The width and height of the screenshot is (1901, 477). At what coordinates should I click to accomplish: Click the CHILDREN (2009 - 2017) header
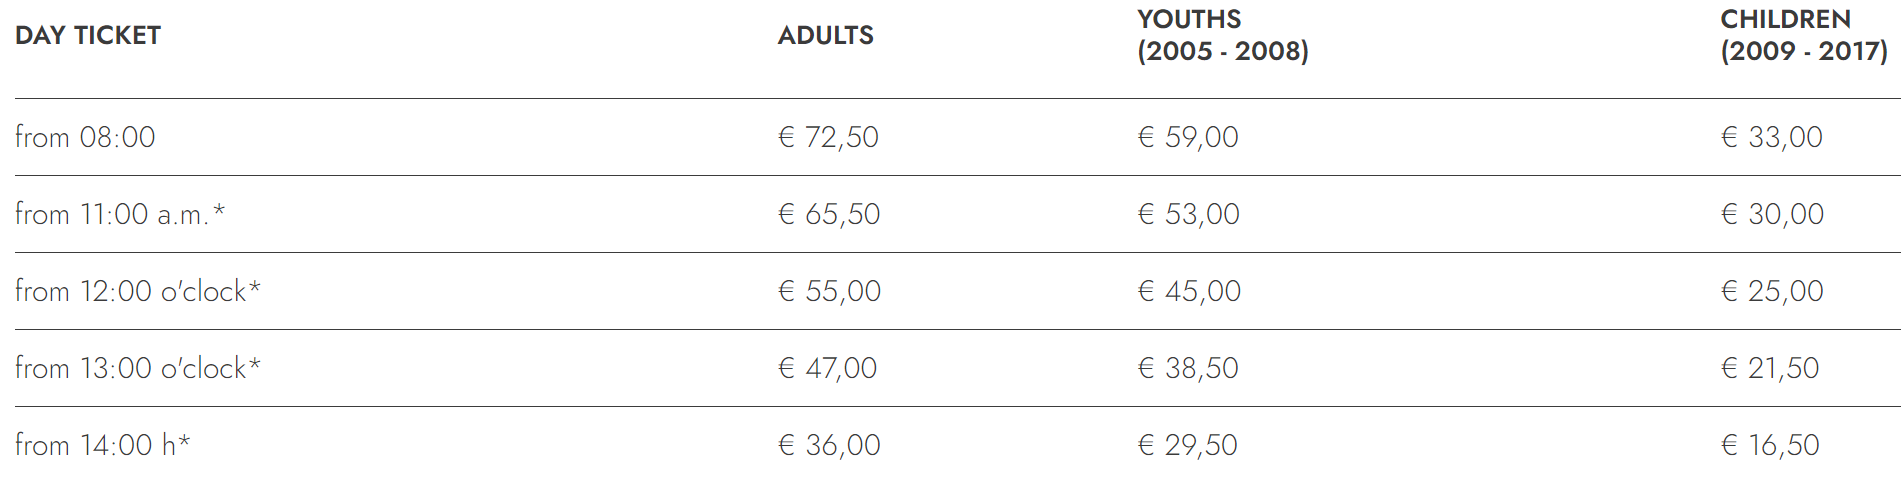1803,36
